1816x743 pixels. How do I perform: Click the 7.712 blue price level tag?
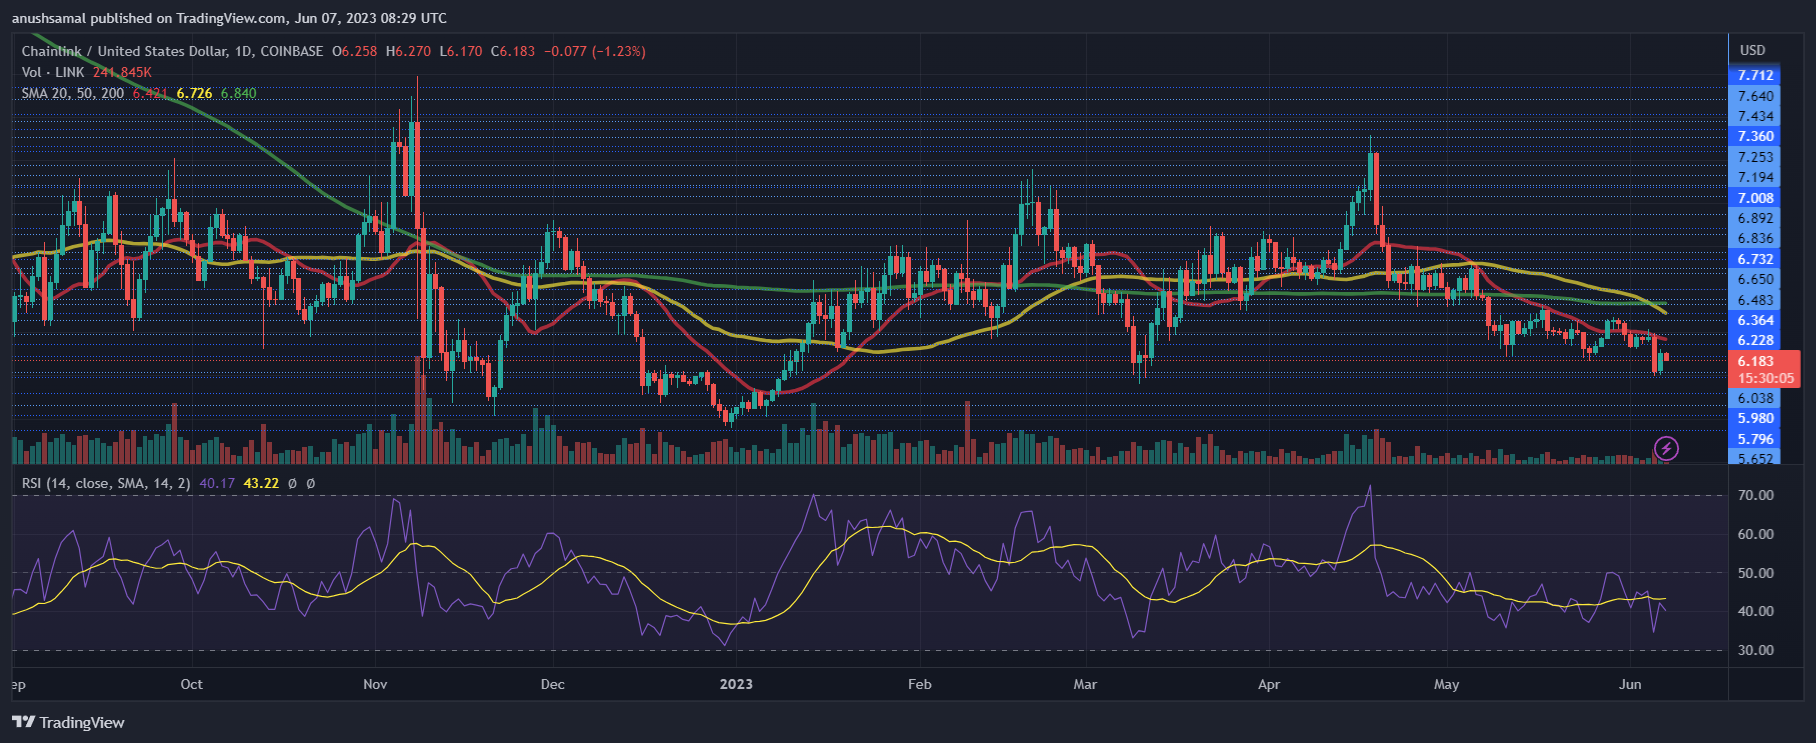click(1755, 75)
